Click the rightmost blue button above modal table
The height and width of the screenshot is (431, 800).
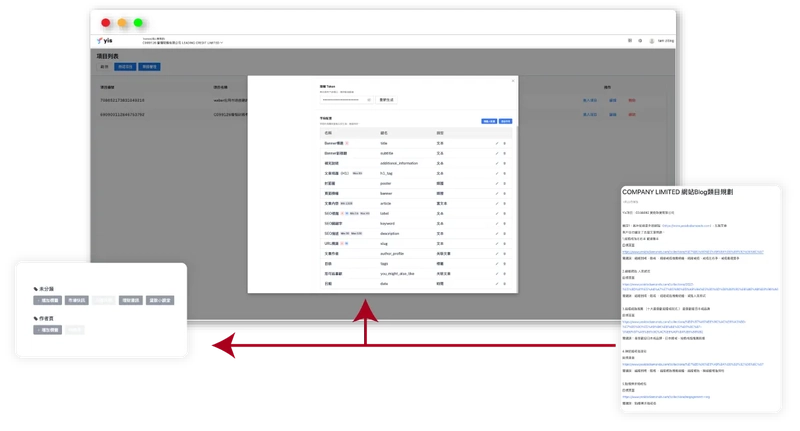click(505, 121)
